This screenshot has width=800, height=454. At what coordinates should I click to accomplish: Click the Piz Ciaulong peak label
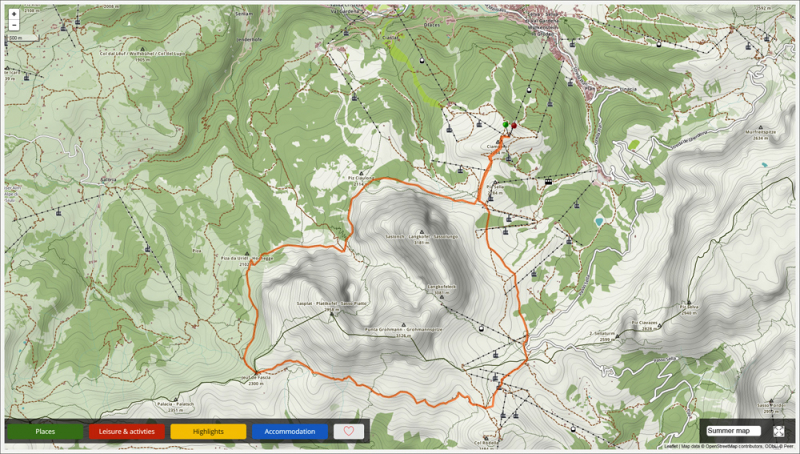[x=361, y=179]
